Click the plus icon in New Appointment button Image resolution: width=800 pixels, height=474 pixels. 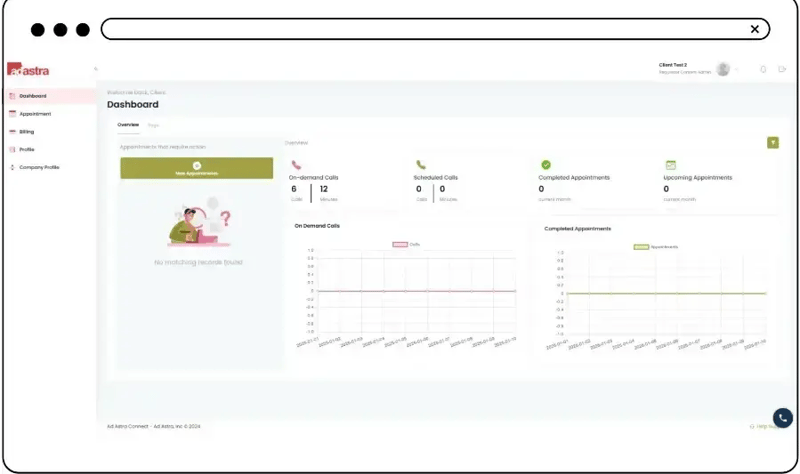[x=197, y=165]
